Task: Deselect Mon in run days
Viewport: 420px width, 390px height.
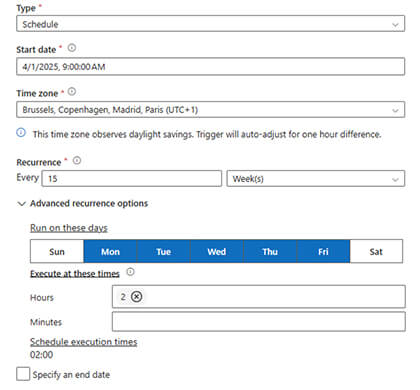Action: click(110, 252)
